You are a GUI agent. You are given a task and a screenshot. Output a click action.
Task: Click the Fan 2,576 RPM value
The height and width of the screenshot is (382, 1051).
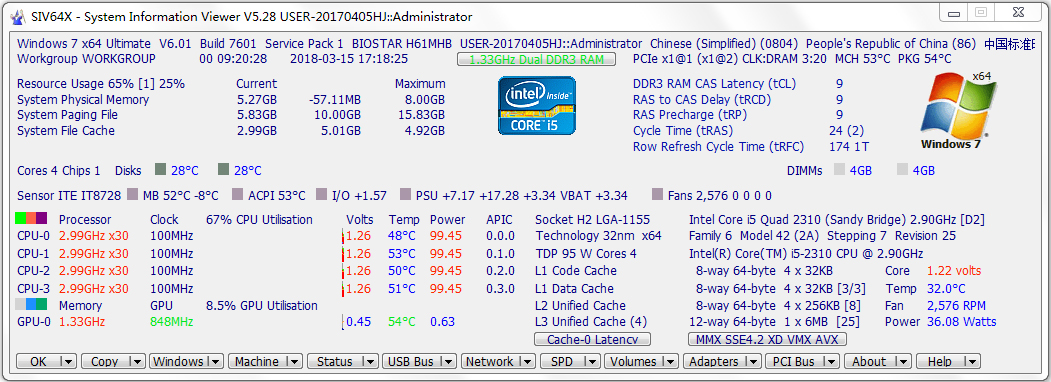click(956, 305)
